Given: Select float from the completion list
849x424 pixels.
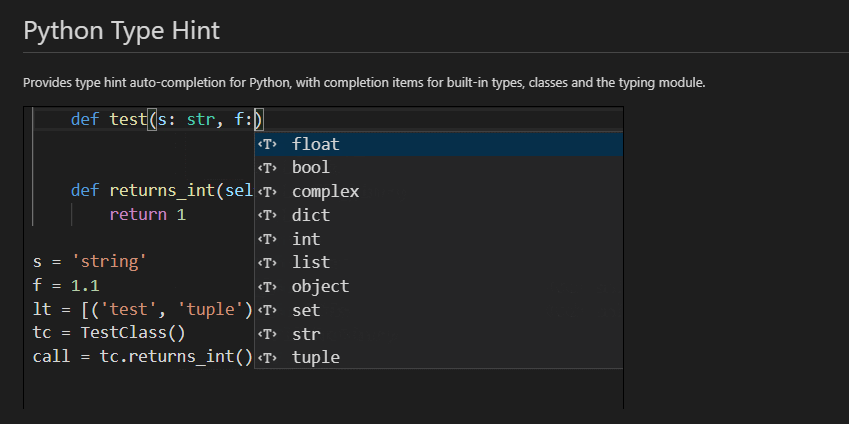Looking at the screenshot, I should (316, 144).
